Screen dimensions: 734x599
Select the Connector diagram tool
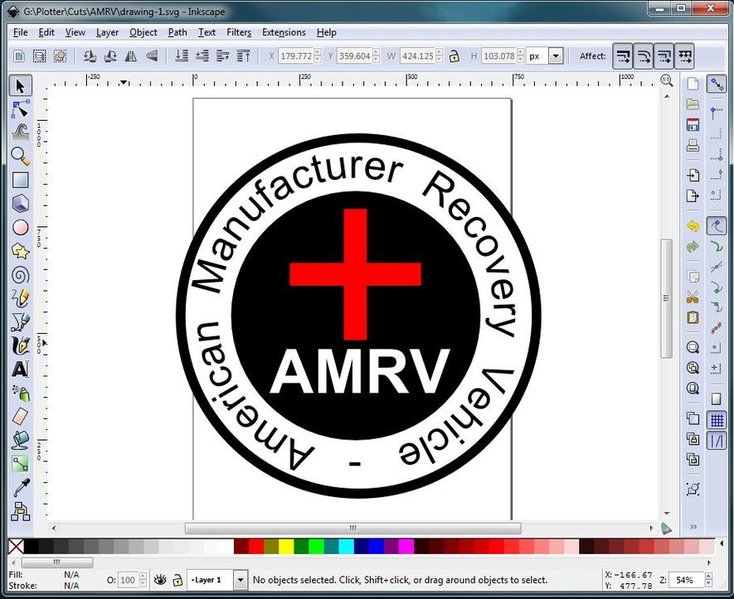20,511
